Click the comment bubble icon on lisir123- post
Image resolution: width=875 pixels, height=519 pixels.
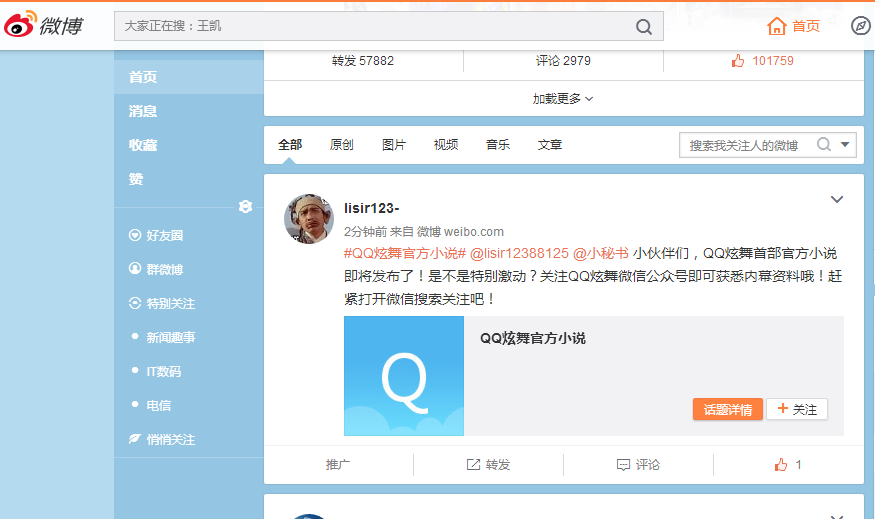click(623, 465)
